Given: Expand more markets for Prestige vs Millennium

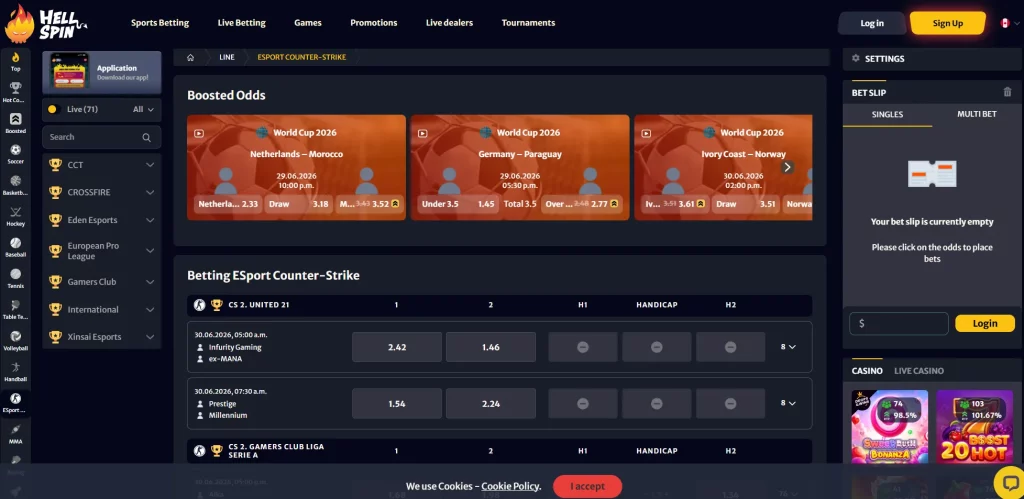Looking at the screenshot, I should coord(788,404).
